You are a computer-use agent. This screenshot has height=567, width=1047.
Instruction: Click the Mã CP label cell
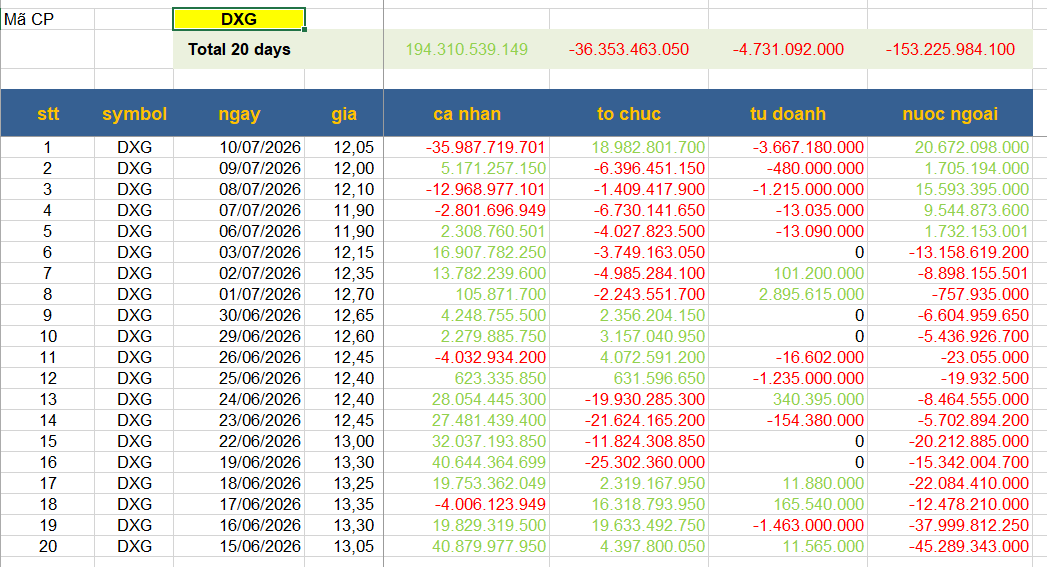[x=47, y=19]
